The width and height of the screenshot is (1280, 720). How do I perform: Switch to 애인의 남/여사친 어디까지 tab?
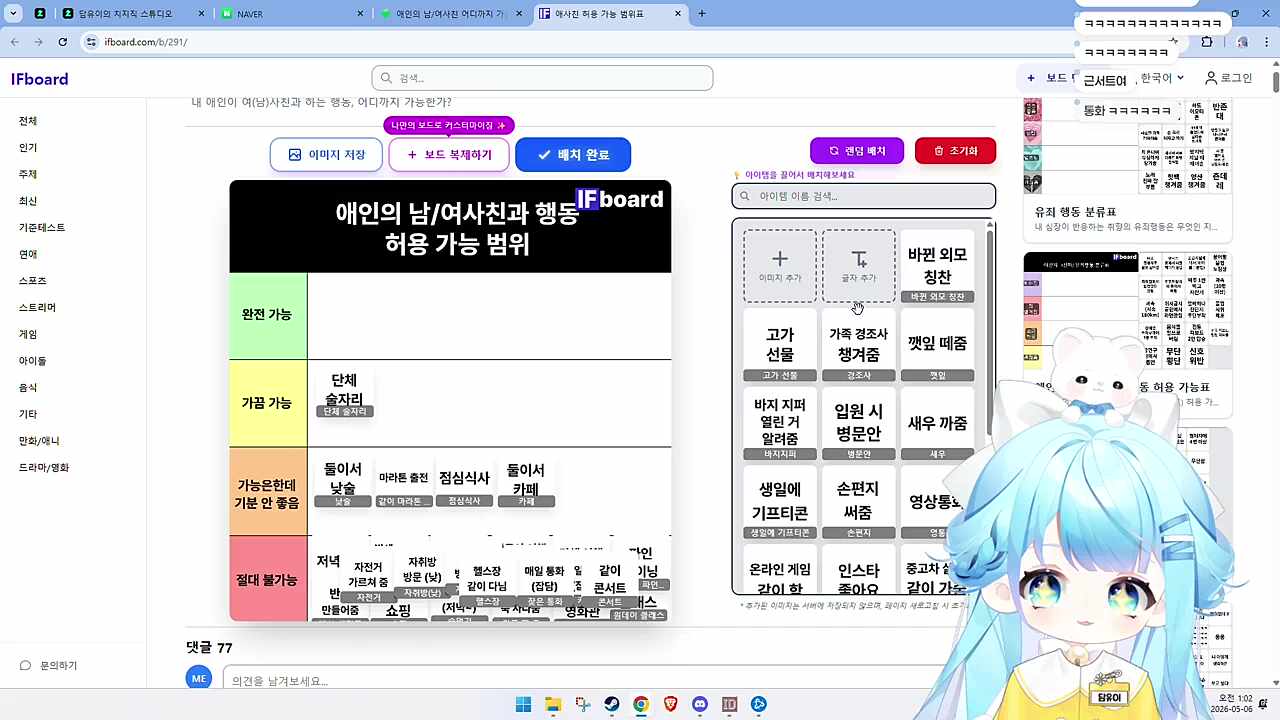(x=450, y=14)
